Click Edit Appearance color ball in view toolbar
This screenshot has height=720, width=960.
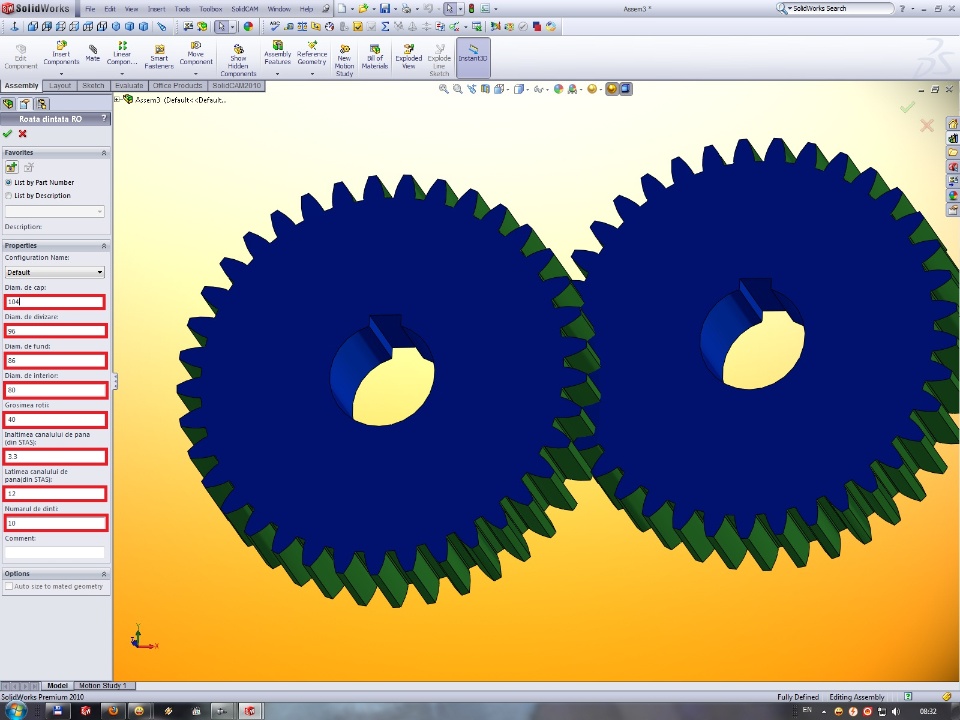pyautogui.click(x=558, y=89)
